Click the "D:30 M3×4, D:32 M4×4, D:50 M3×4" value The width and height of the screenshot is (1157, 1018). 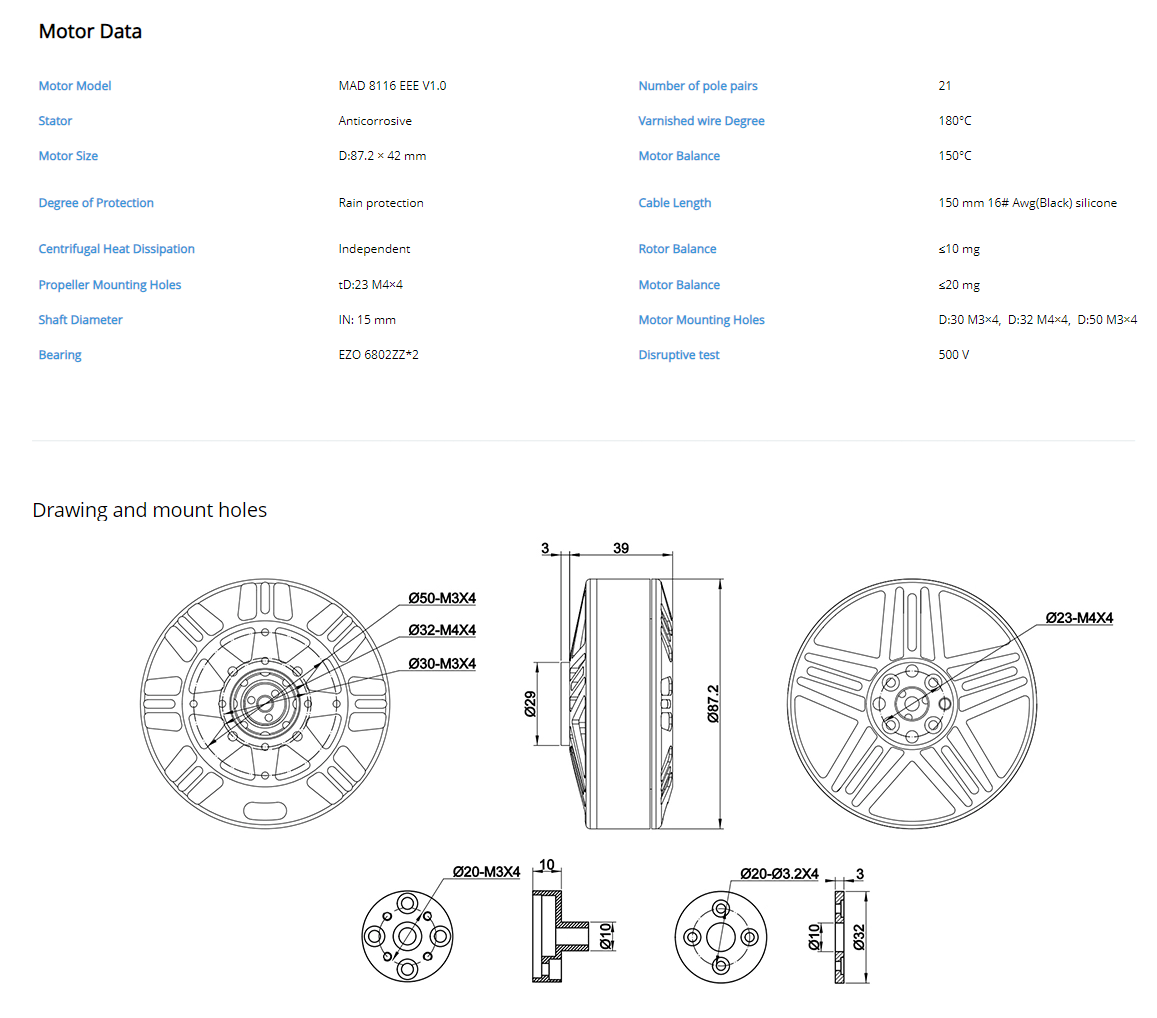tap(1037, 320)
